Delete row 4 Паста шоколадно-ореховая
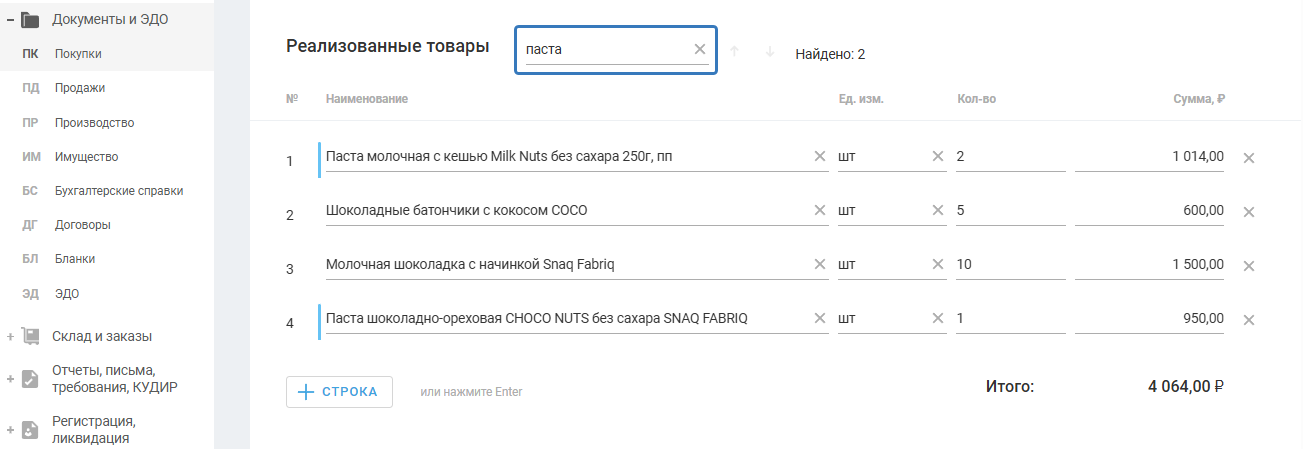 tap(1248, 320)
